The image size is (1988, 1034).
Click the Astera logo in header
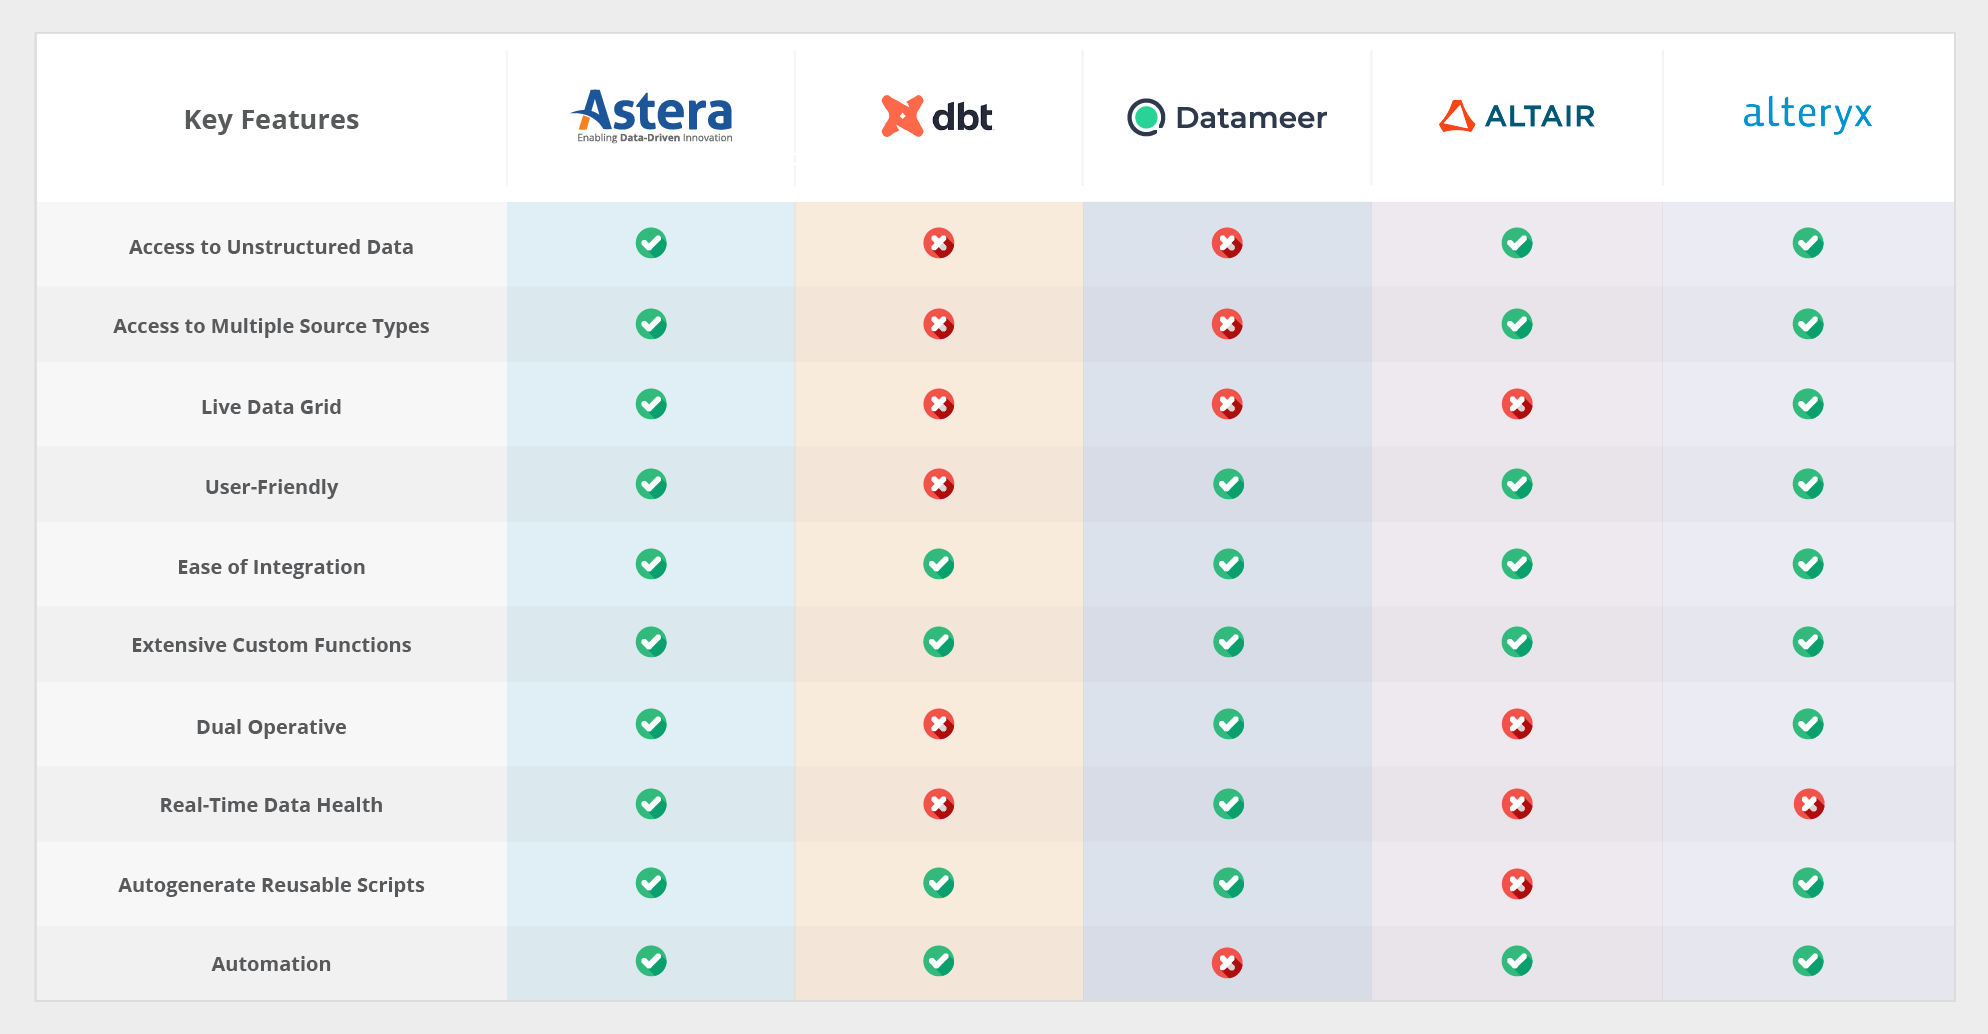tap(652, 116)
